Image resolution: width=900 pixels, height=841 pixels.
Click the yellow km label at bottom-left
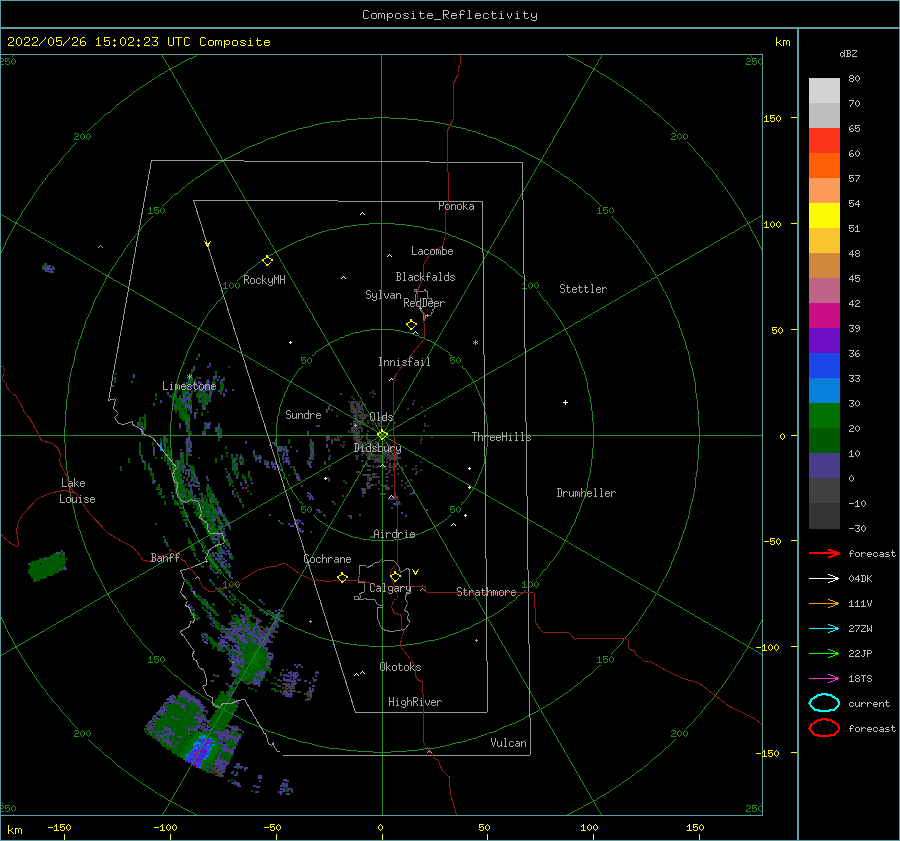(14, 830)
